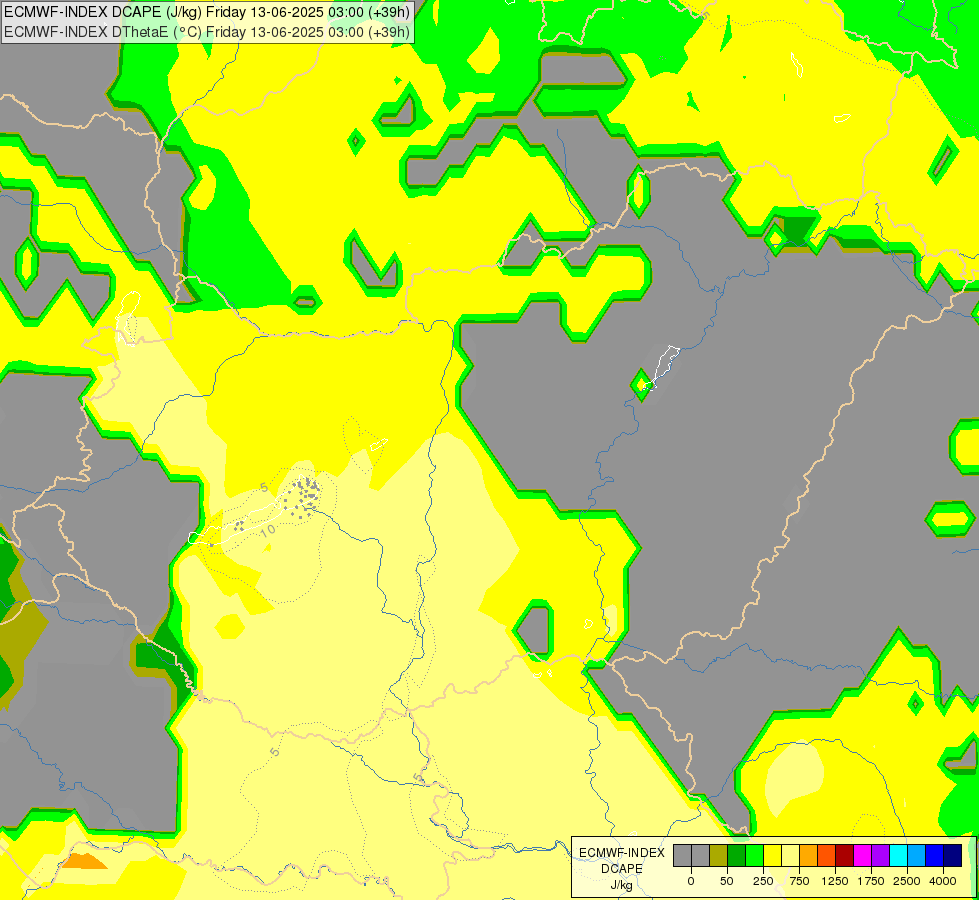Click the legend value 0
The image size is (979, 900).
(x=691, y=881)
